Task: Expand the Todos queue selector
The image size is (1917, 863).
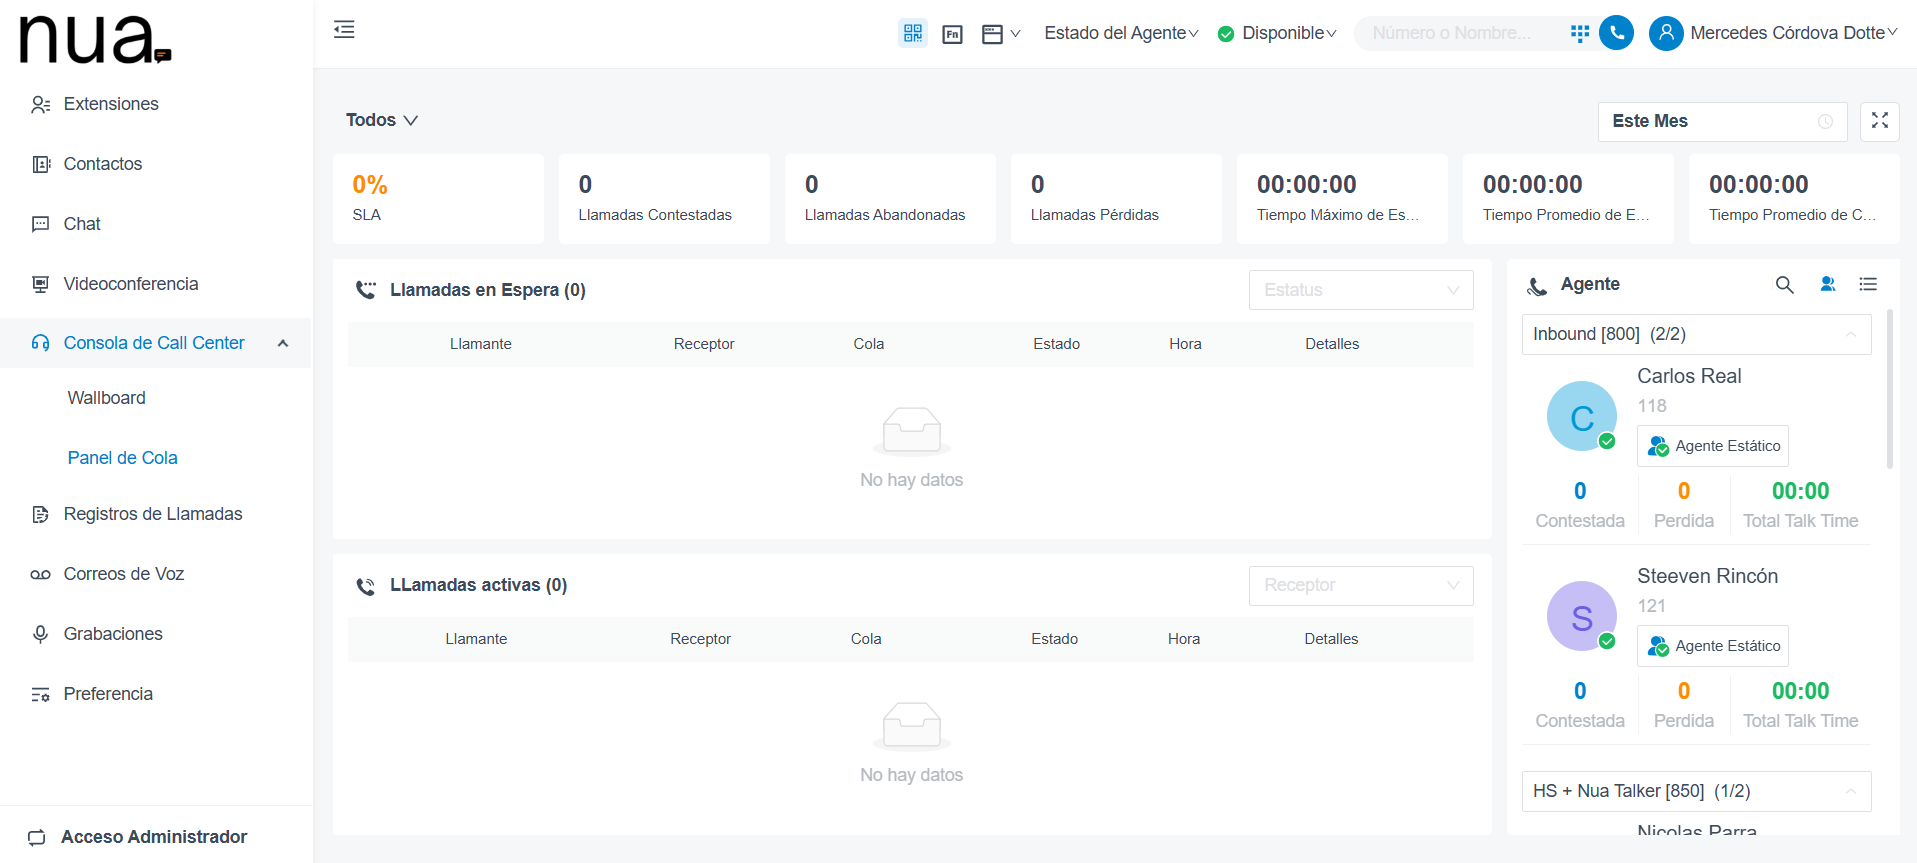Action: pos(382,120)
